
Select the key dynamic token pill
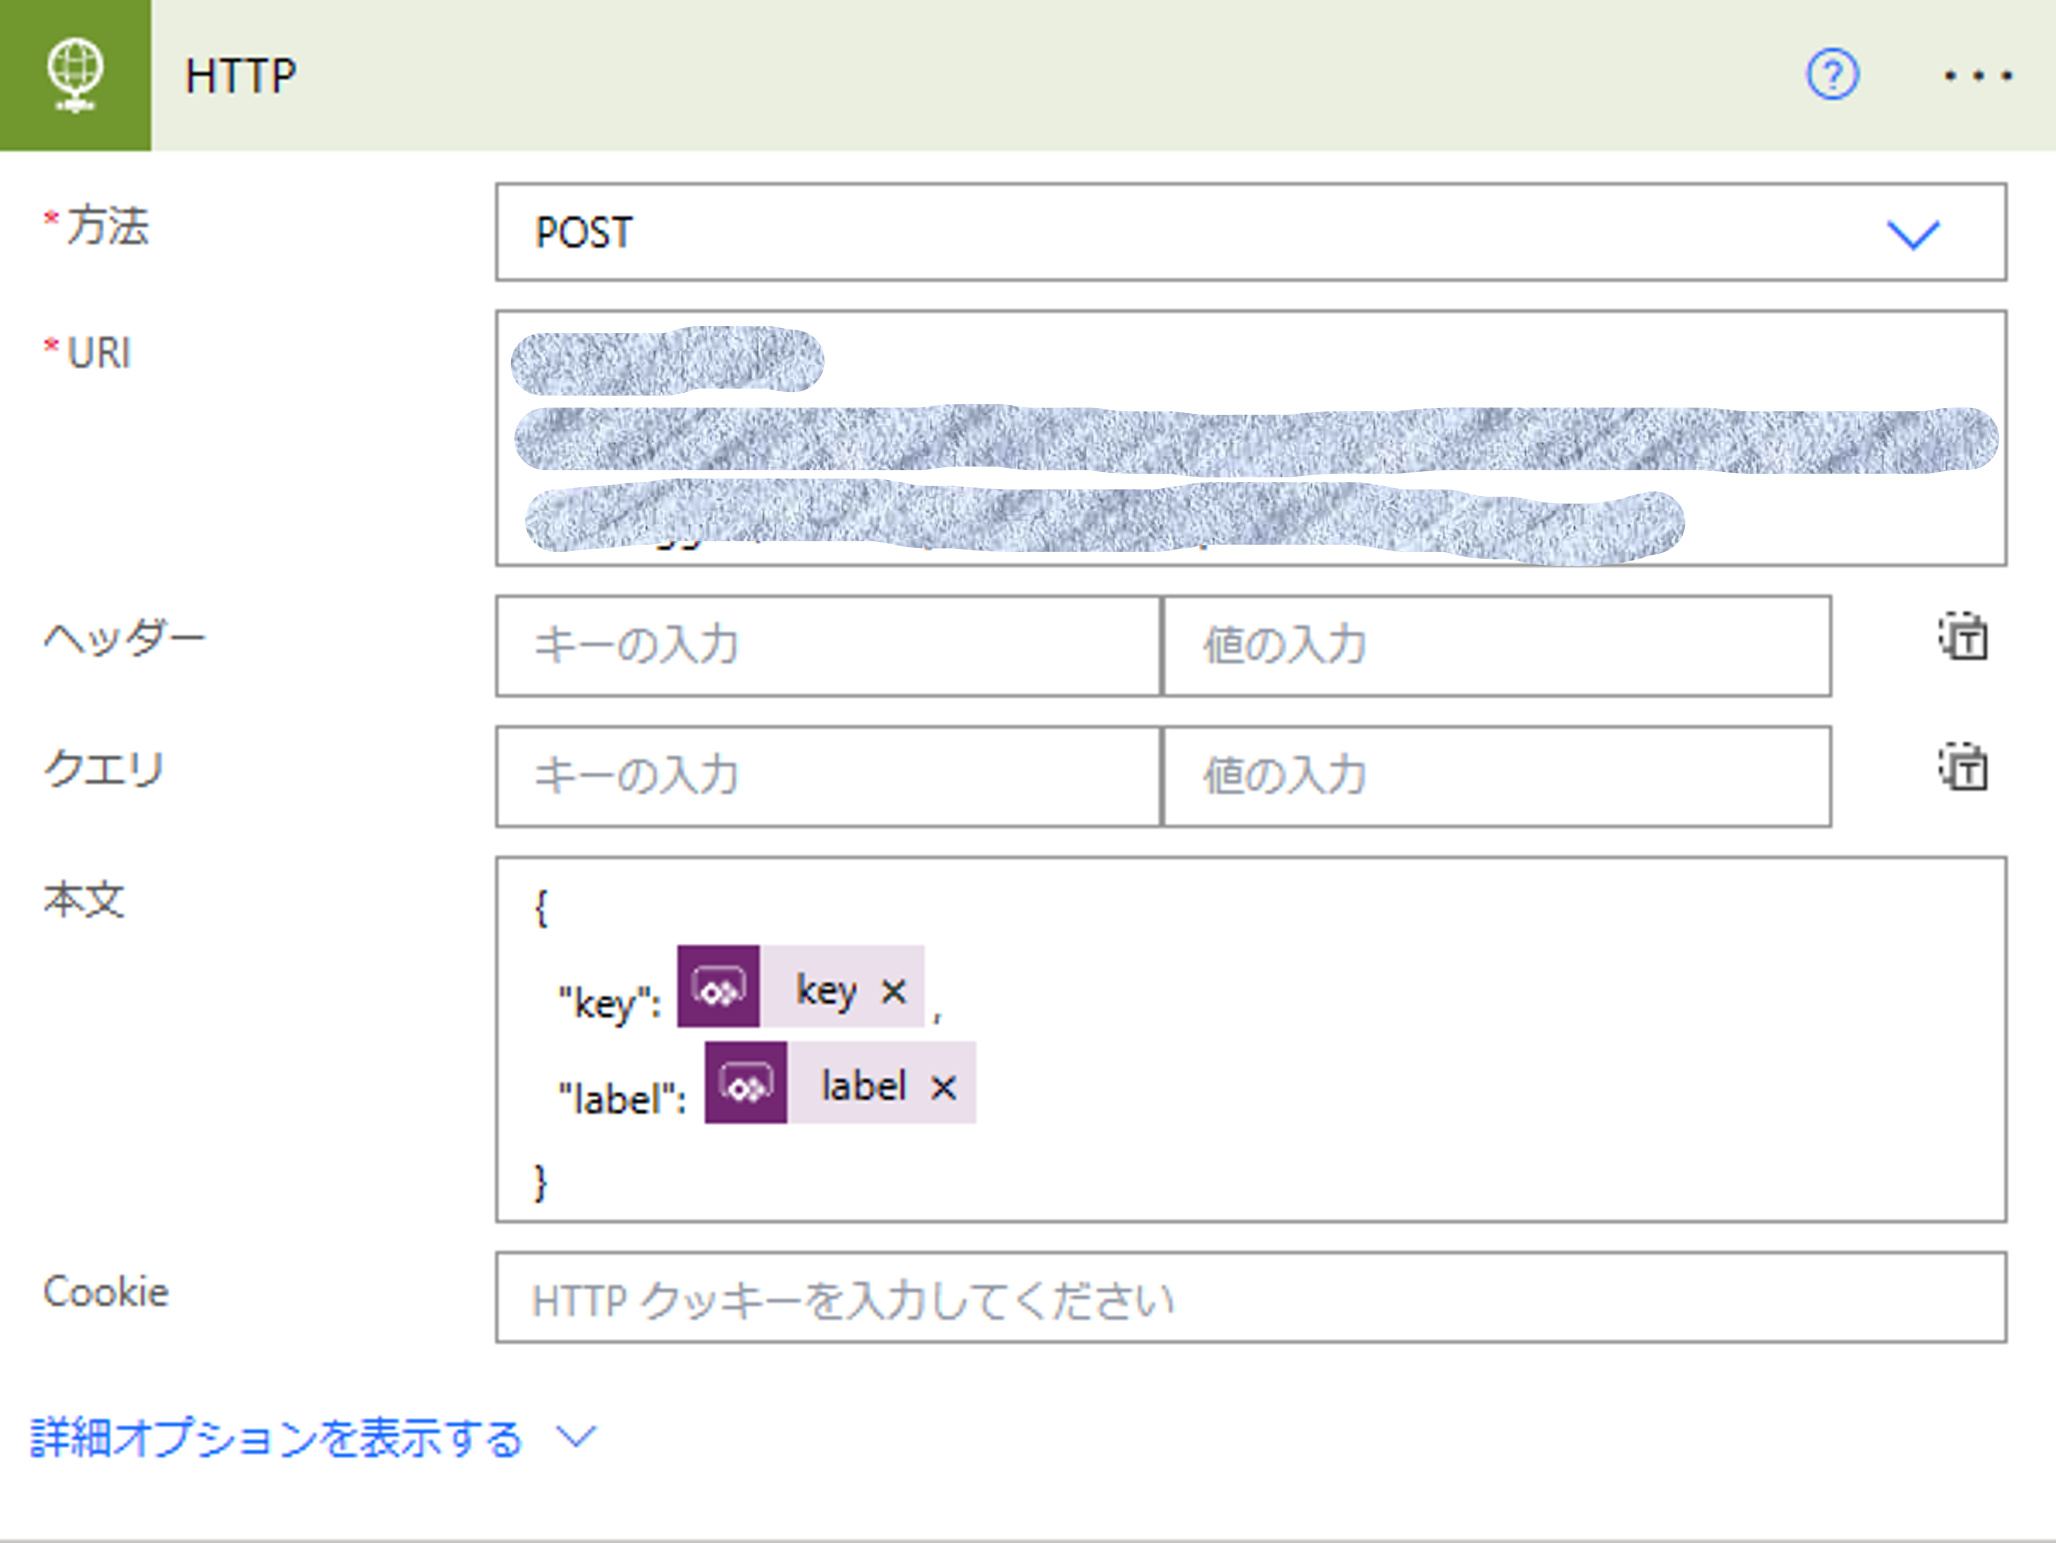(824, 990)
